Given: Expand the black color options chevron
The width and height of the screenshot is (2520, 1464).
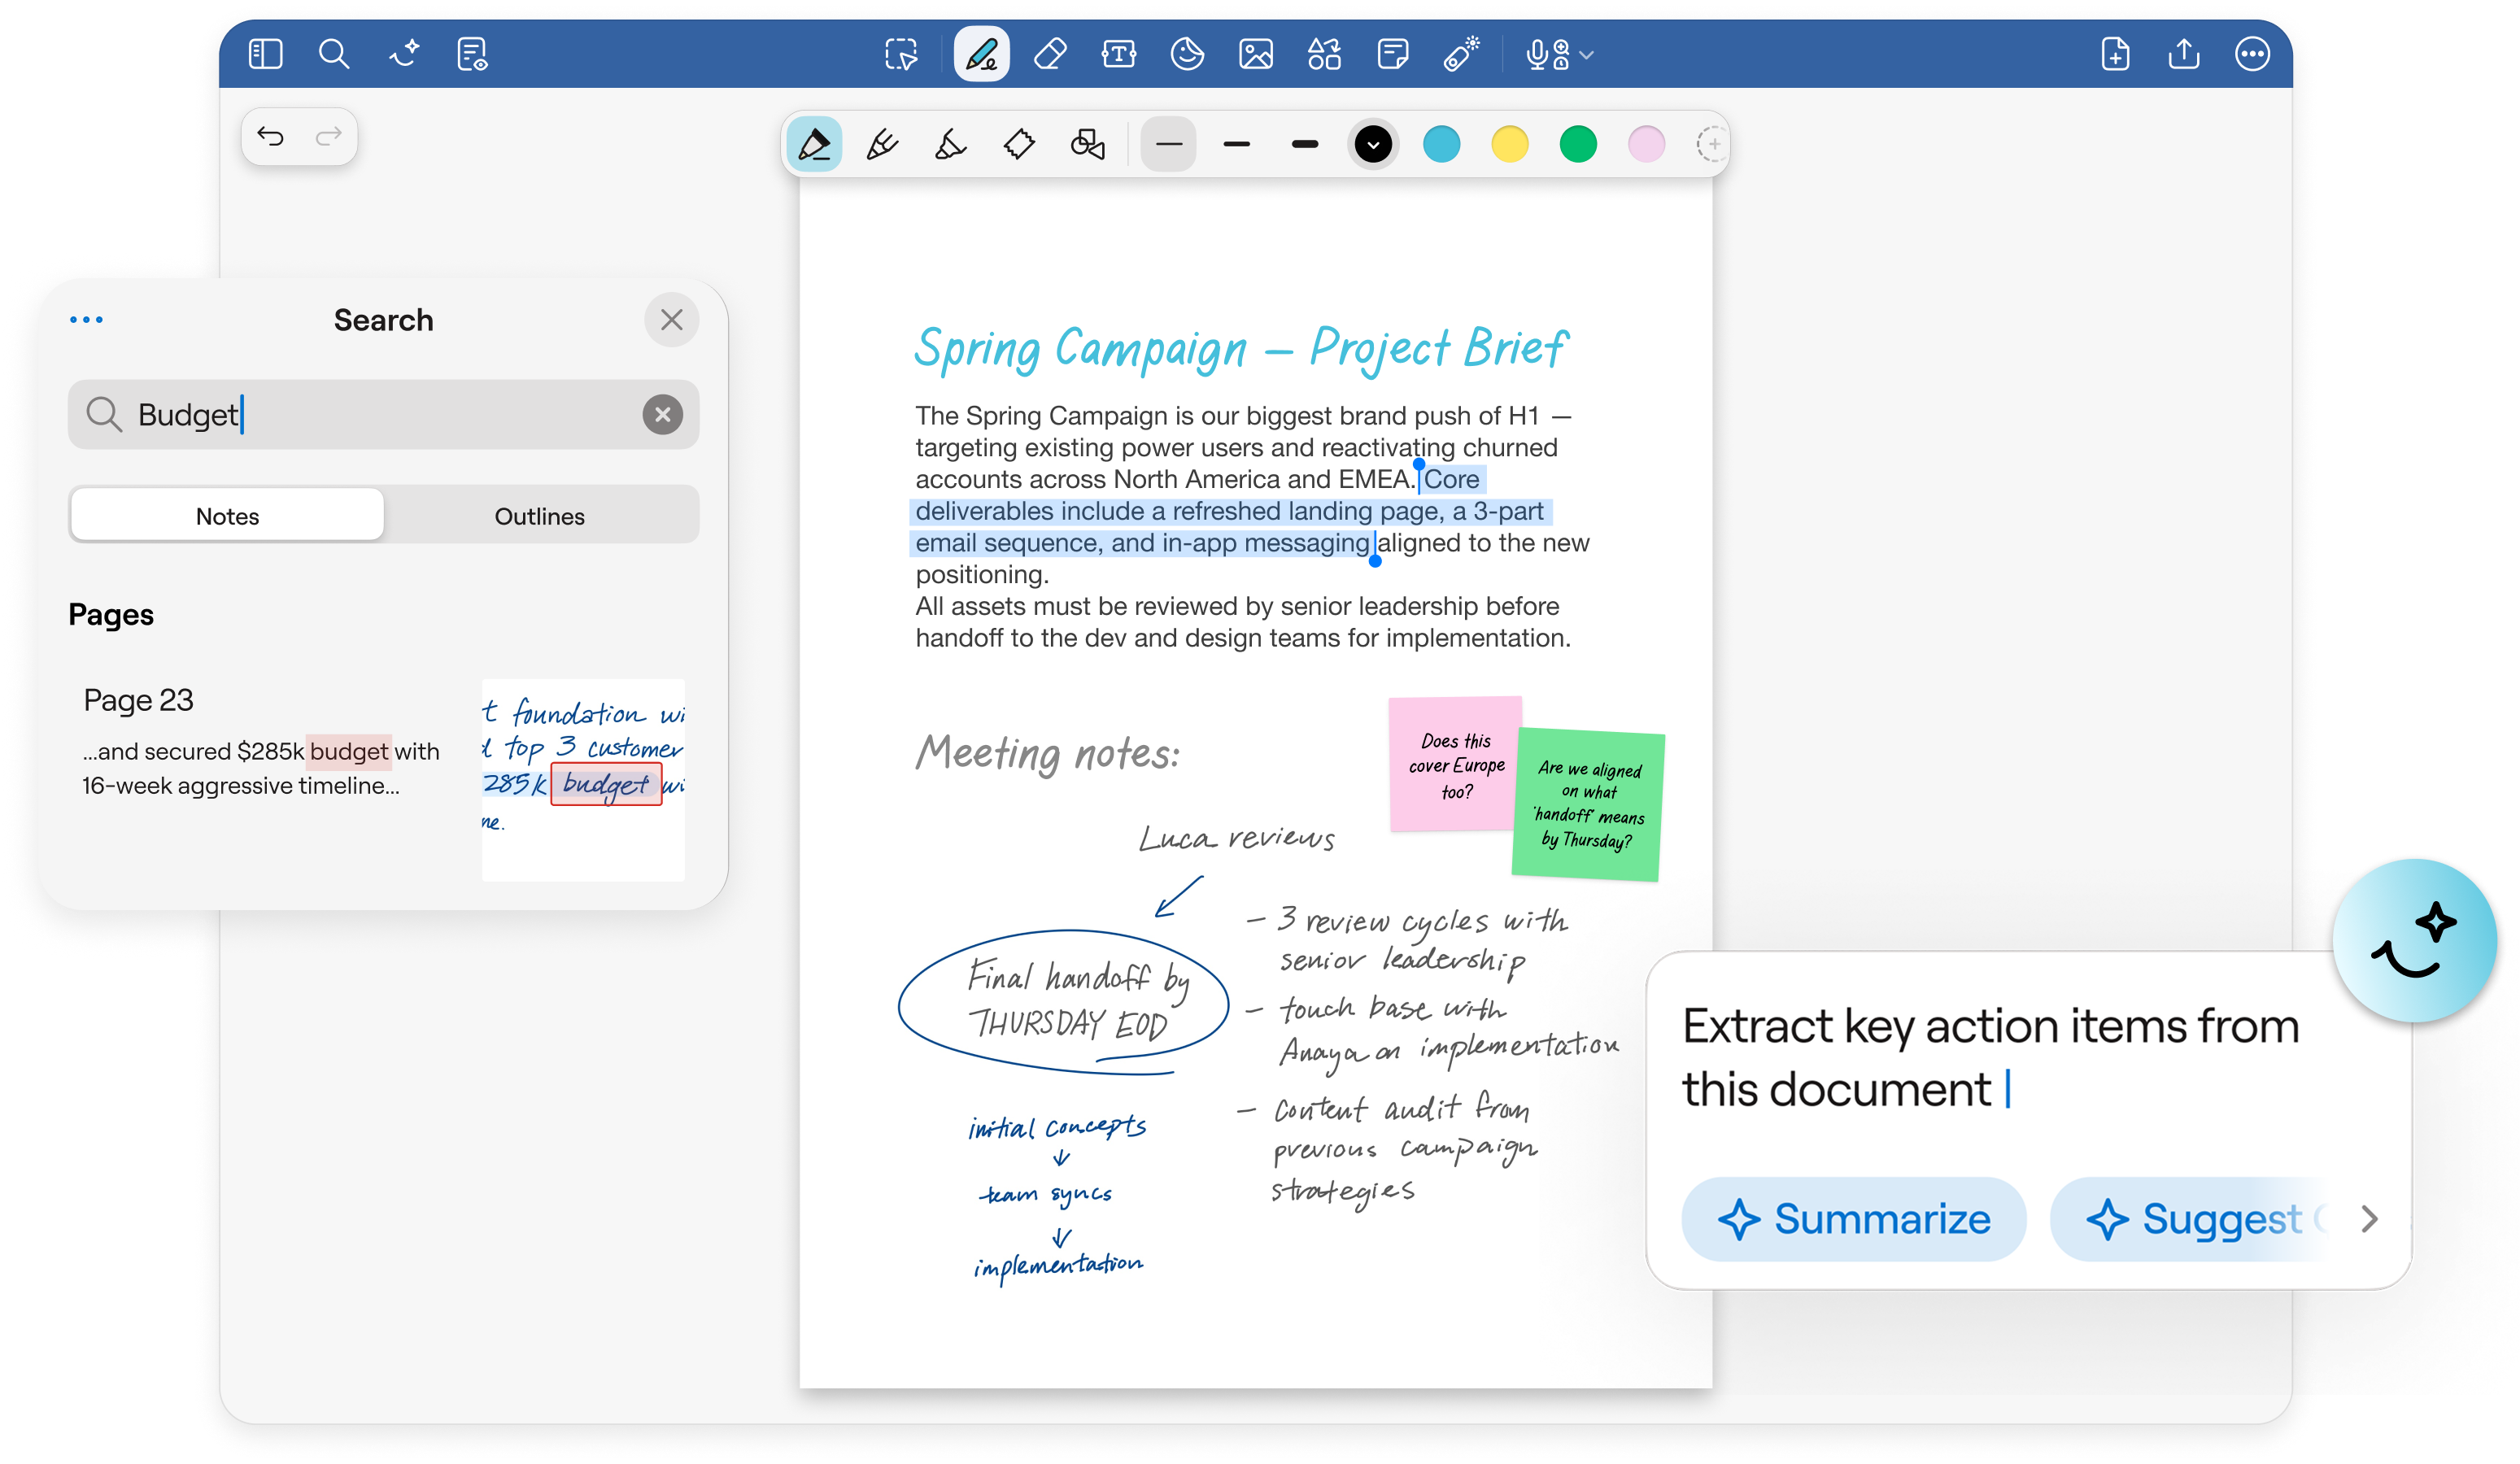Looking at the screenshot, I should (1373, 145).
